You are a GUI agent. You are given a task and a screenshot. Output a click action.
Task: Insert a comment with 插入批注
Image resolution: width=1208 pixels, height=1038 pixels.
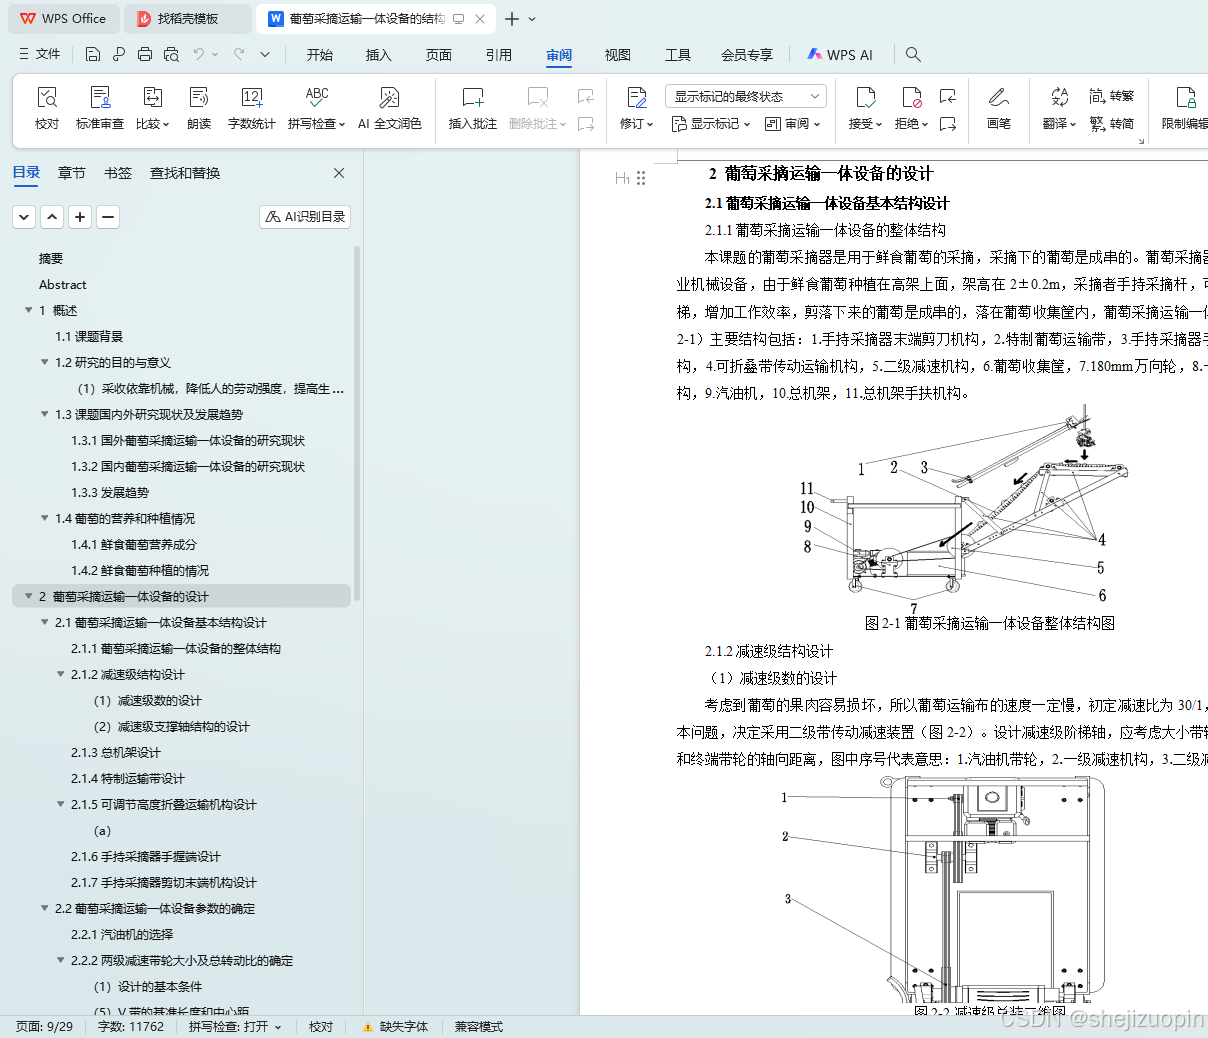[473, 108]
